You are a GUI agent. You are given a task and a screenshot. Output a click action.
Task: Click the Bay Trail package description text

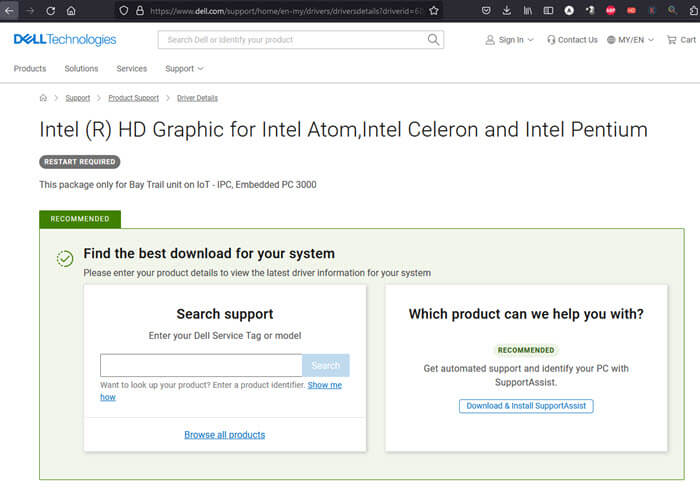pyautogui.click(x=178, y=185)
